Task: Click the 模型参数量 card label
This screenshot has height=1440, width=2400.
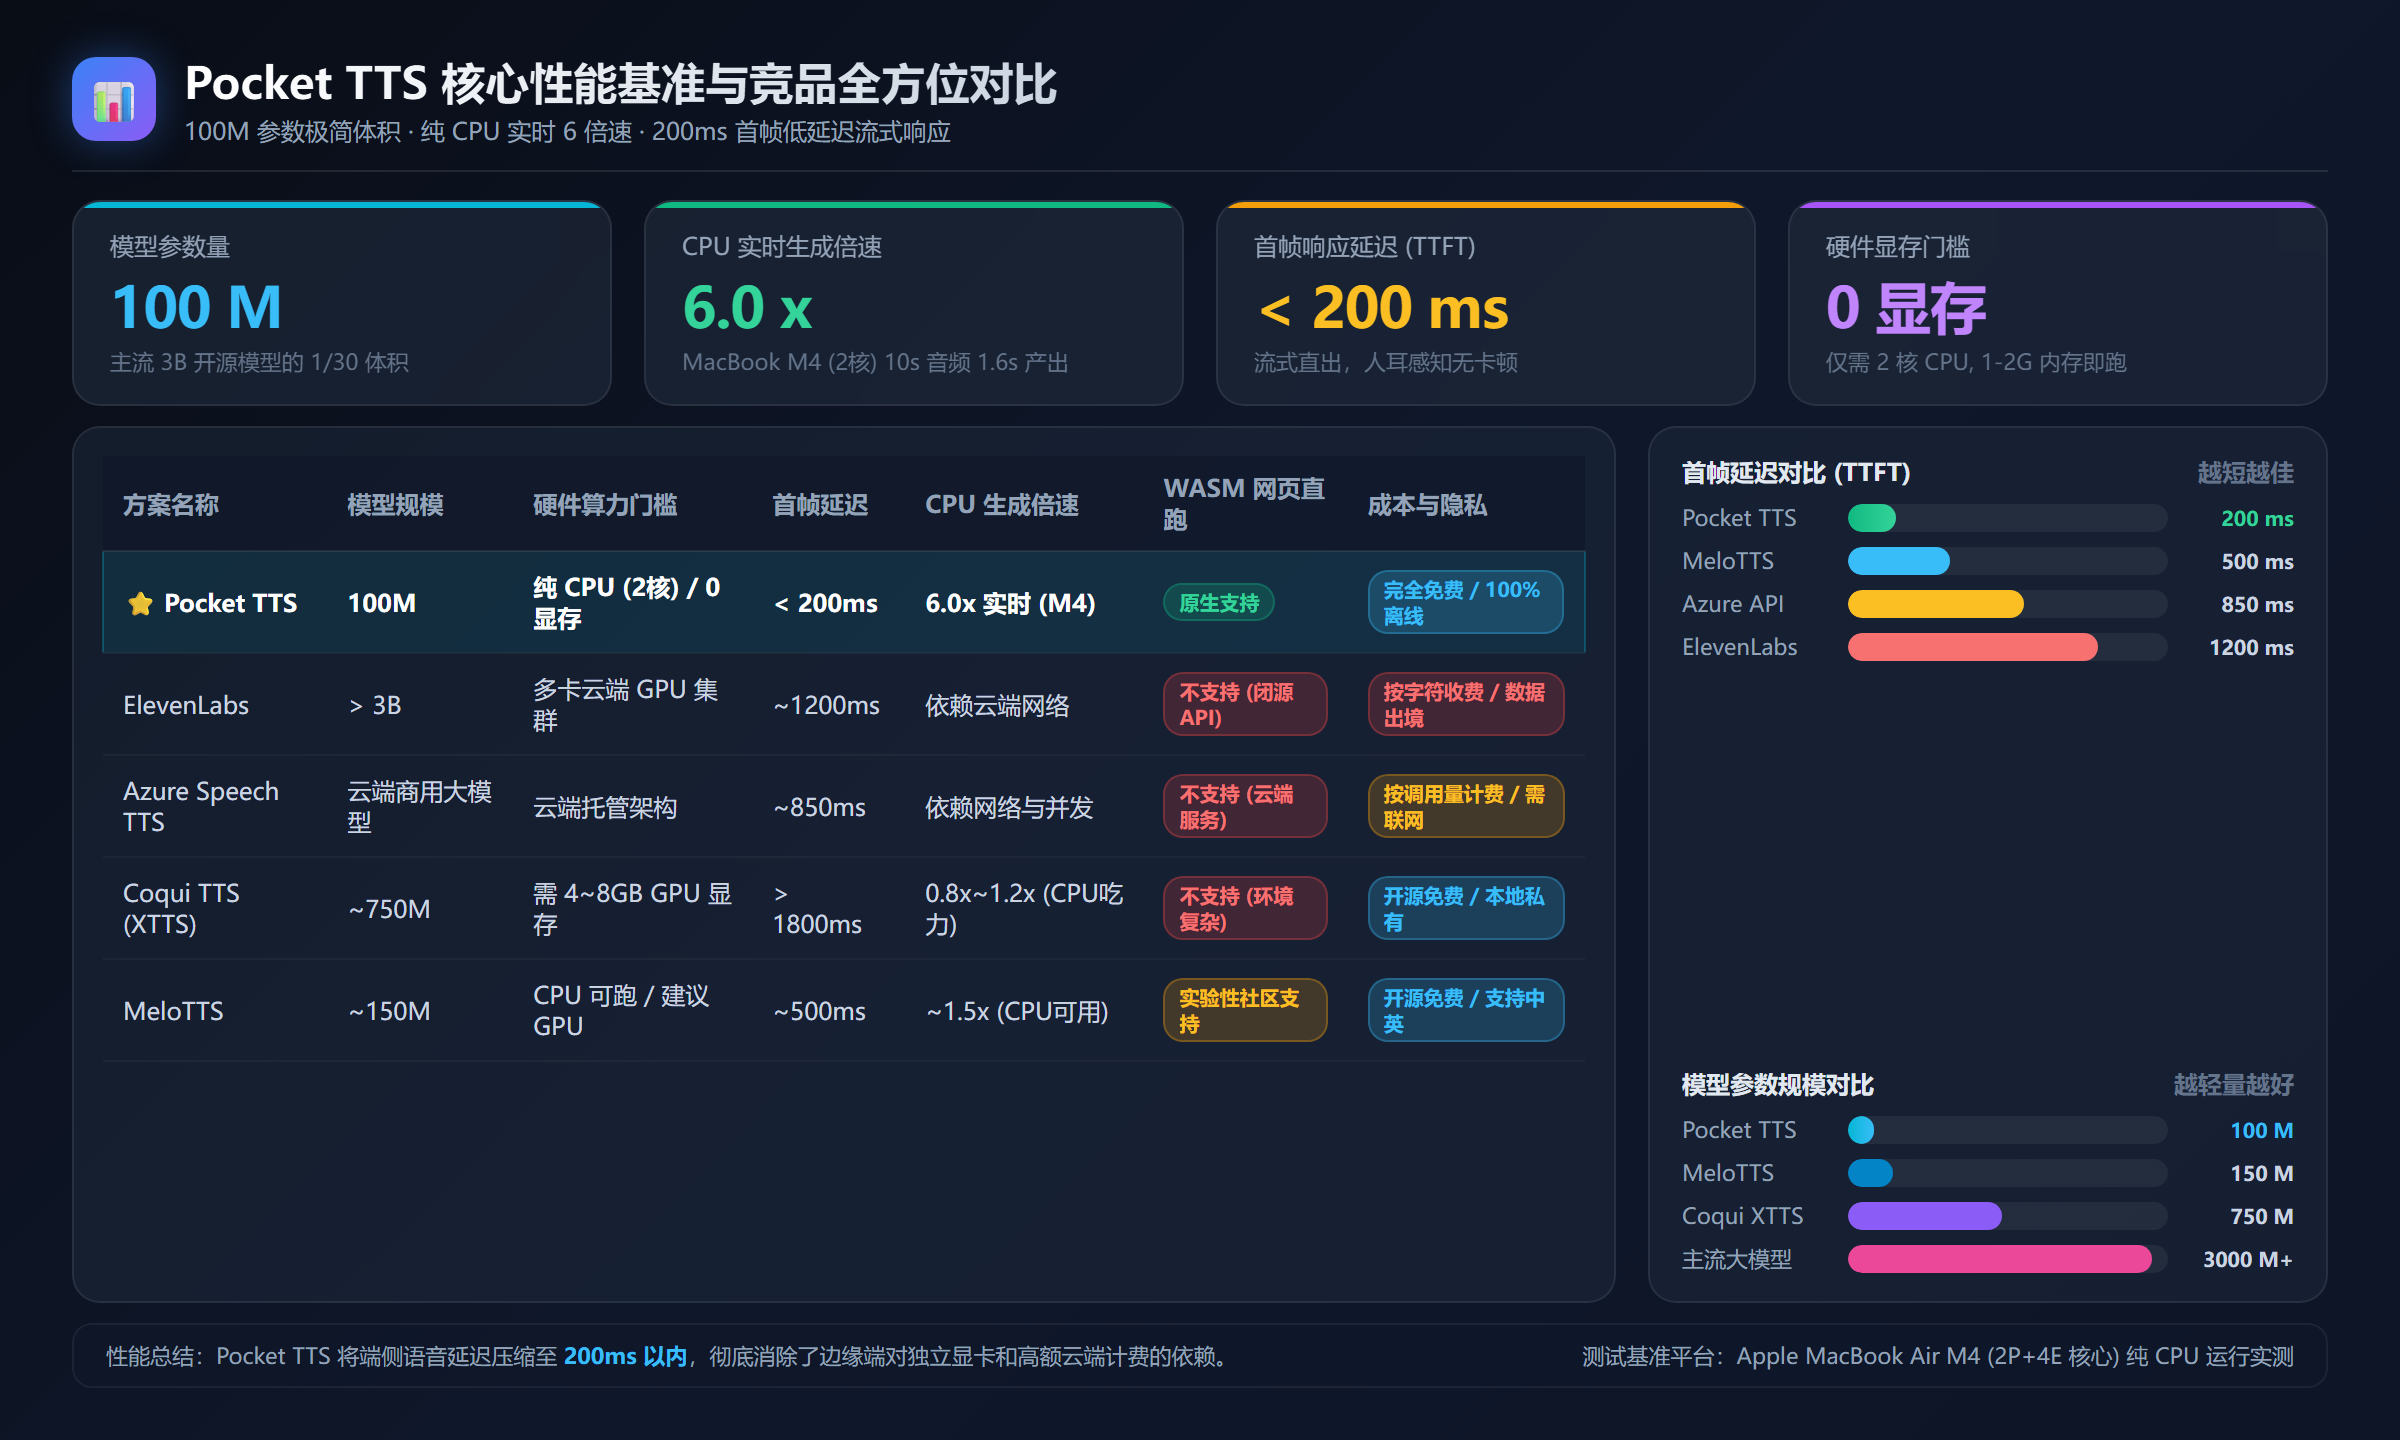Action: click(x=170, y=247)
